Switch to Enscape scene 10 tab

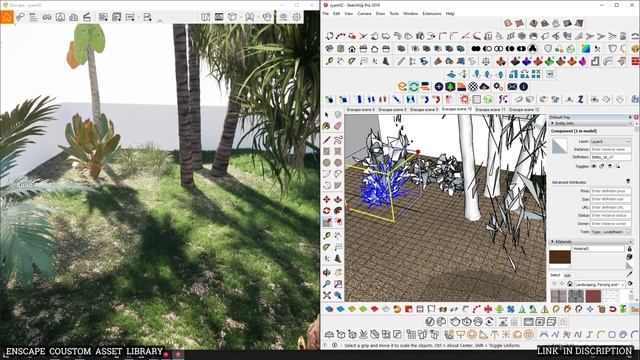[x=456, y=109]
